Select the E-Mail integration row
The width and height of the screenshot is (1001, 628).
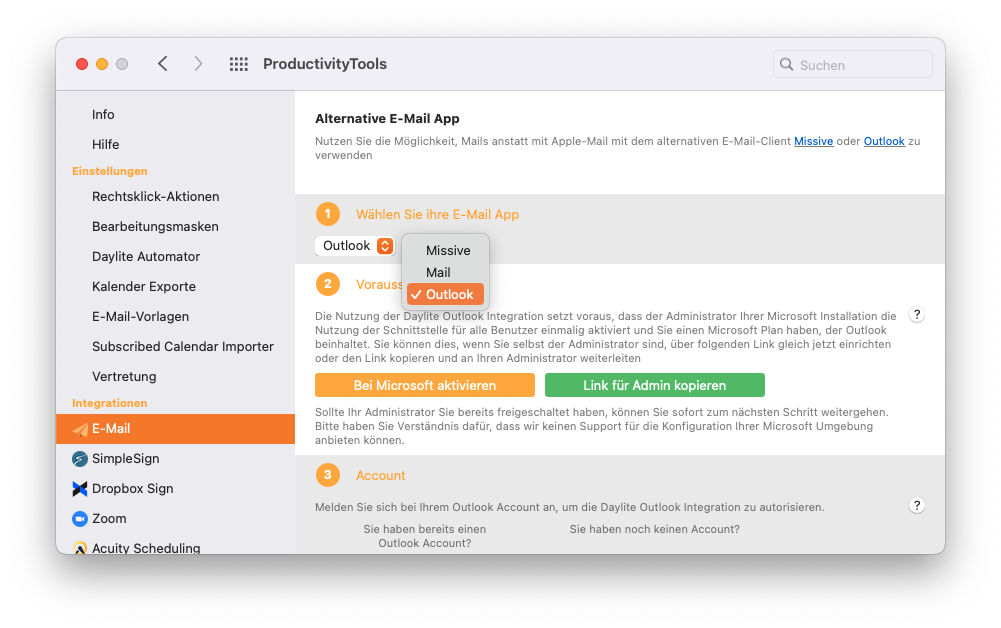coord(176,429)
